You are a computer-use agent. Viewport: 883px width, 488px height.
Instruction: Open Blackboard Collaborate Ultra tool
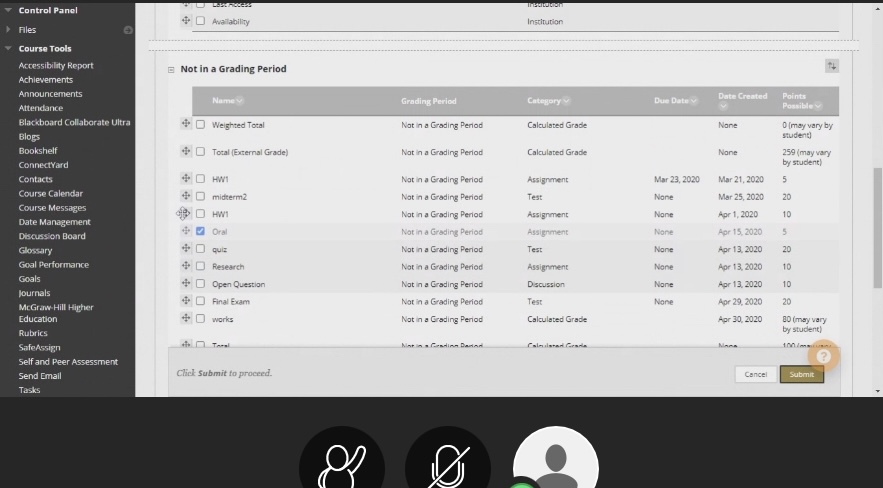coord(74,122)
